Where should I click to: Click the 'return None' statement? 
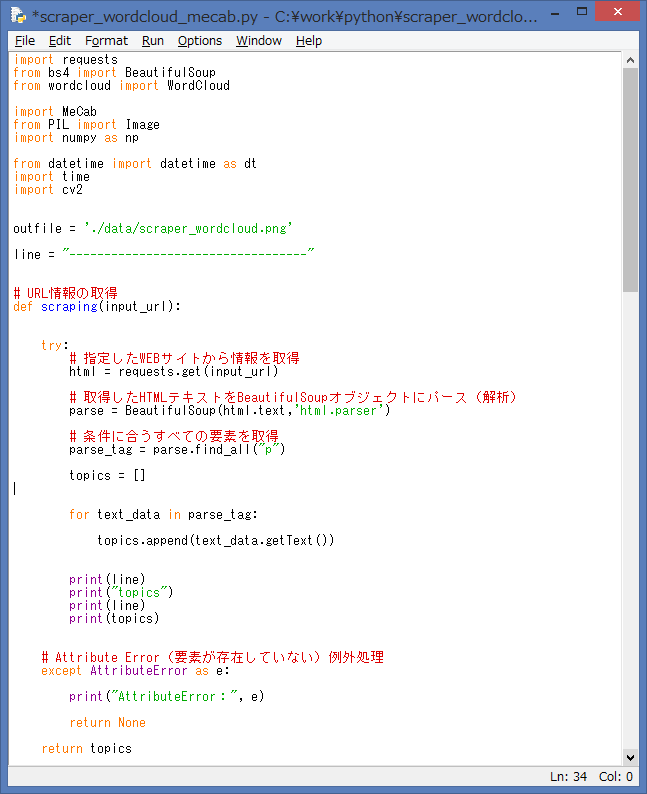click(x=107, y=722)
